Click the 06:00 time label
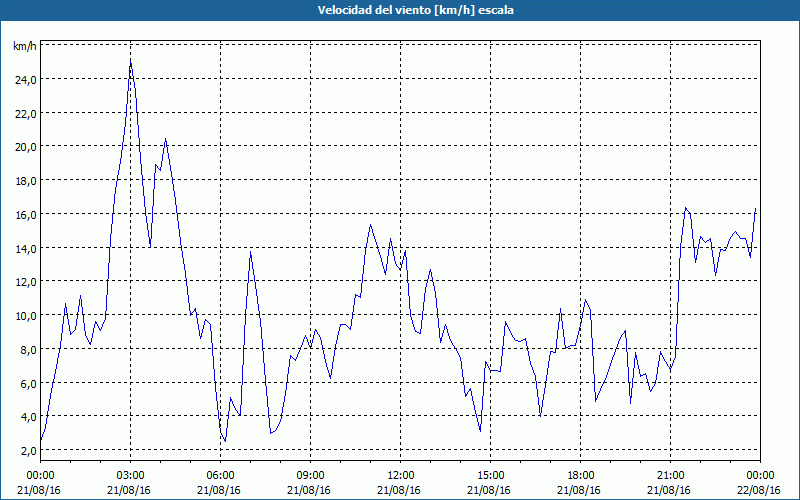800x500 pixels. tap(220, 476)
